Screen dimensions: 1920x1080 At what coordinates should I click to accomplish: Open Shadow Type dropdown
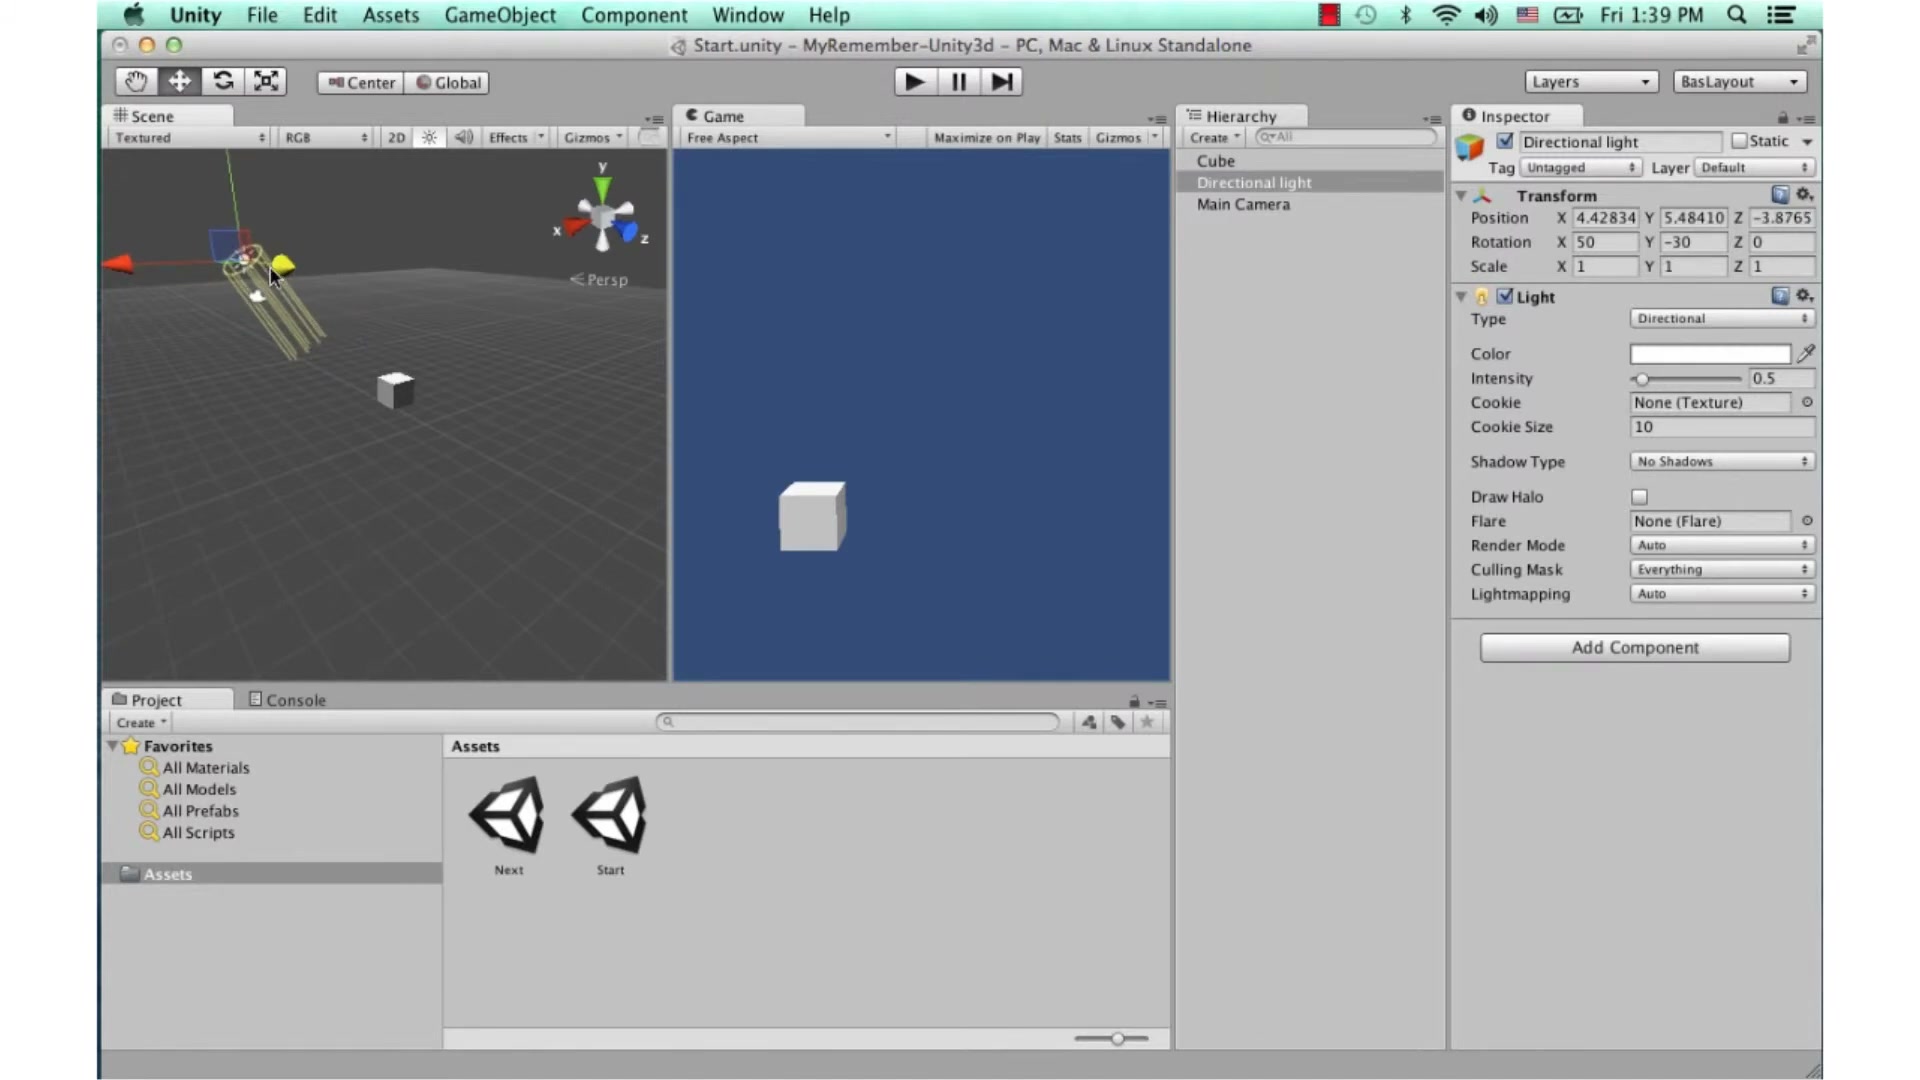pos(1721,462)
